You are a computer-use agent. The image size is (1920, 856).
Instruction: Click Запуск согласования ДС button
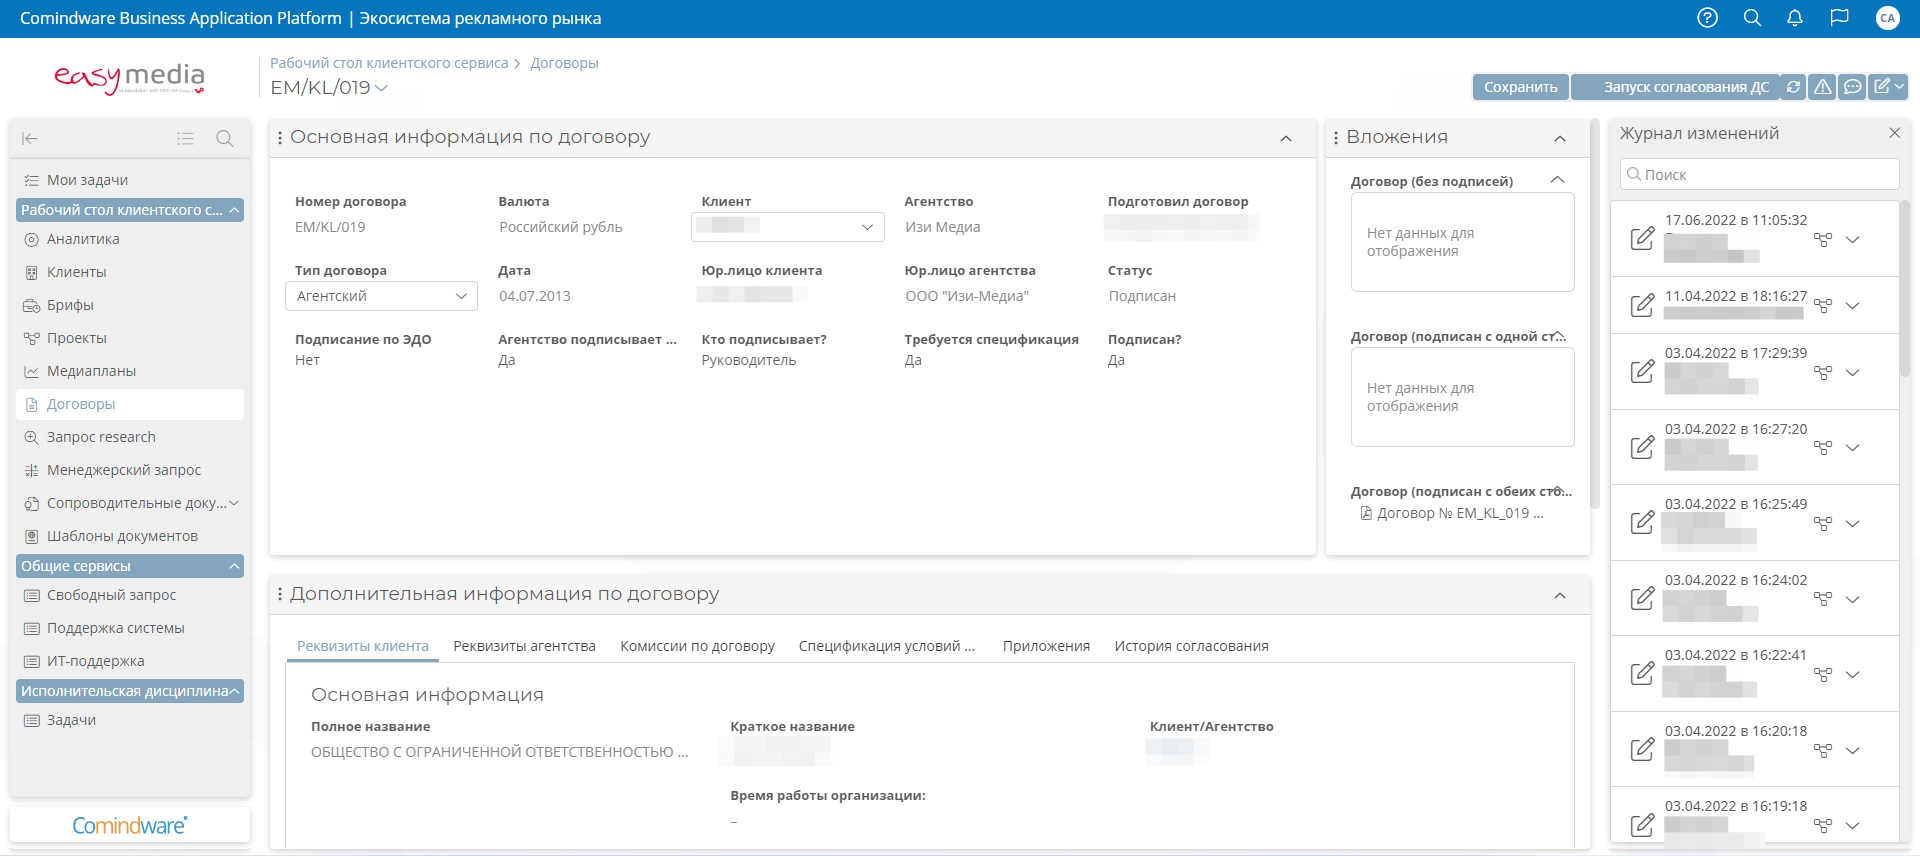click(x=1676, y=87)
